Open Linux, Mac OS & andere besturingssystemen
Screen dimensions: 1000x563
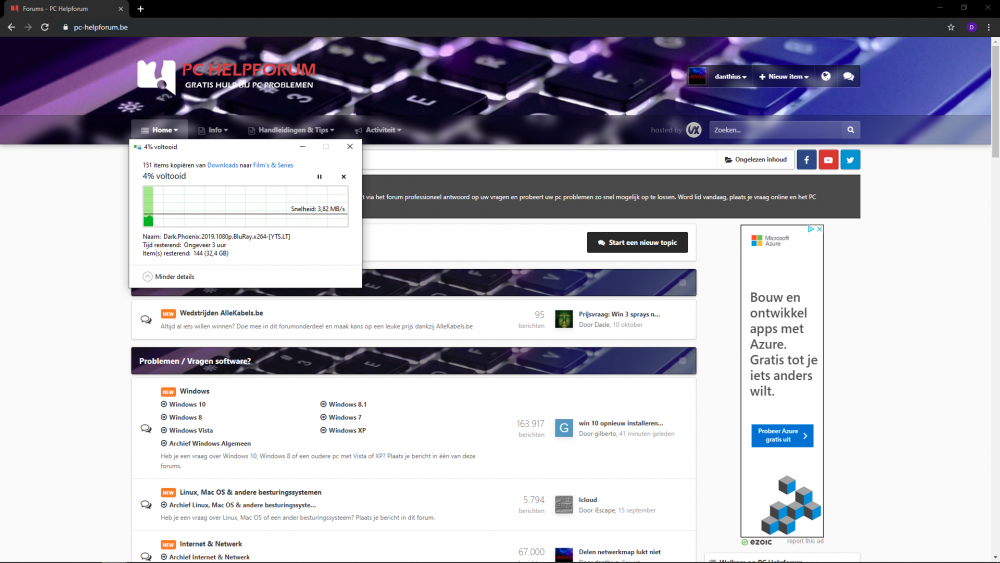(251, 492)
